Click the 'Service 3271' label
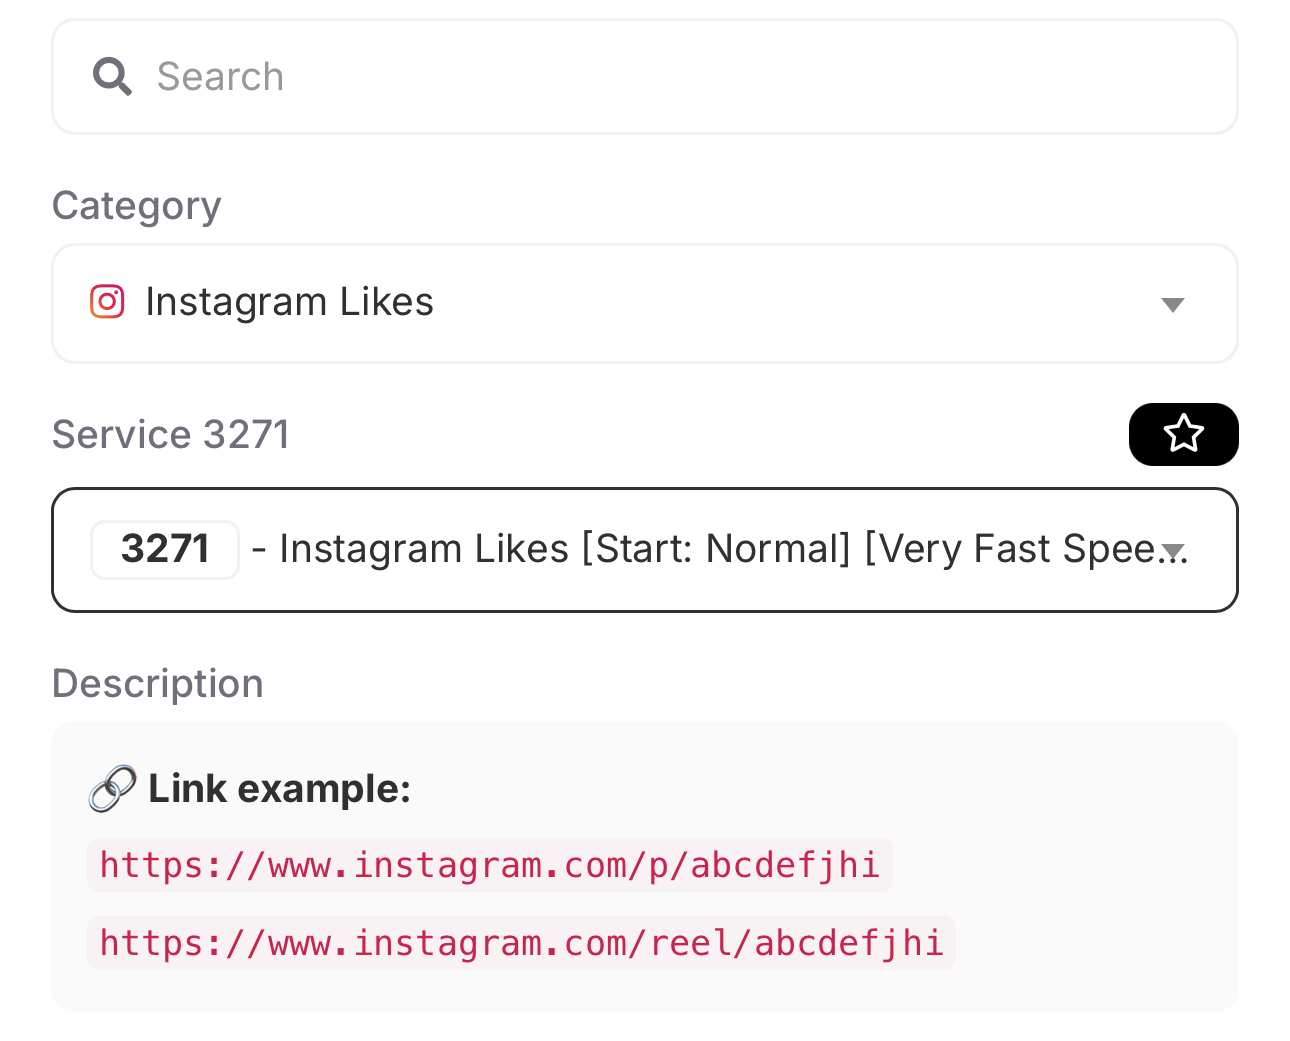Image resolution: width=1290 pixels, height=1041 pixels. point(170,435)
